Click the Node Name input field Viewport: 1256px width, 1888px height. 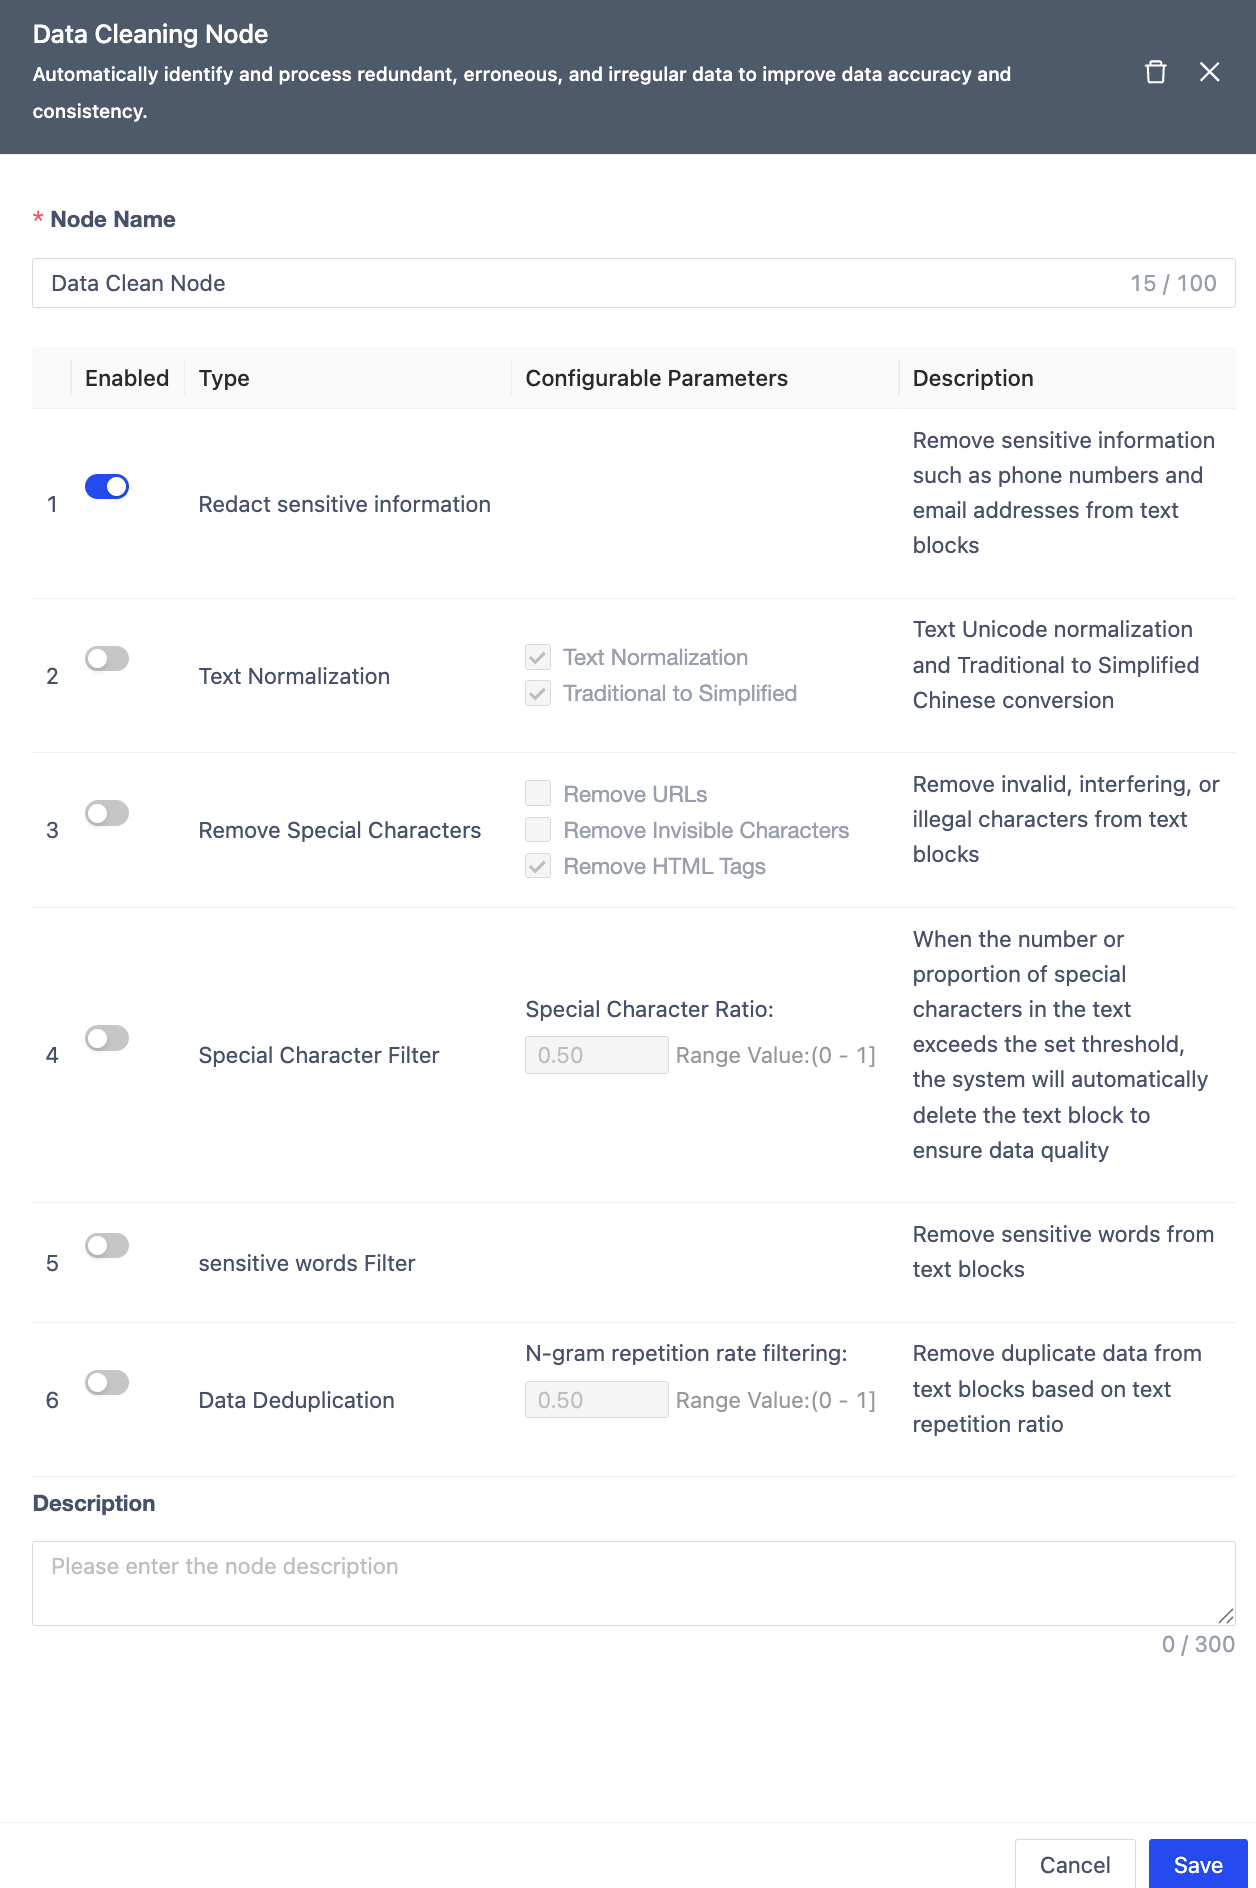[x=580, y=283]
